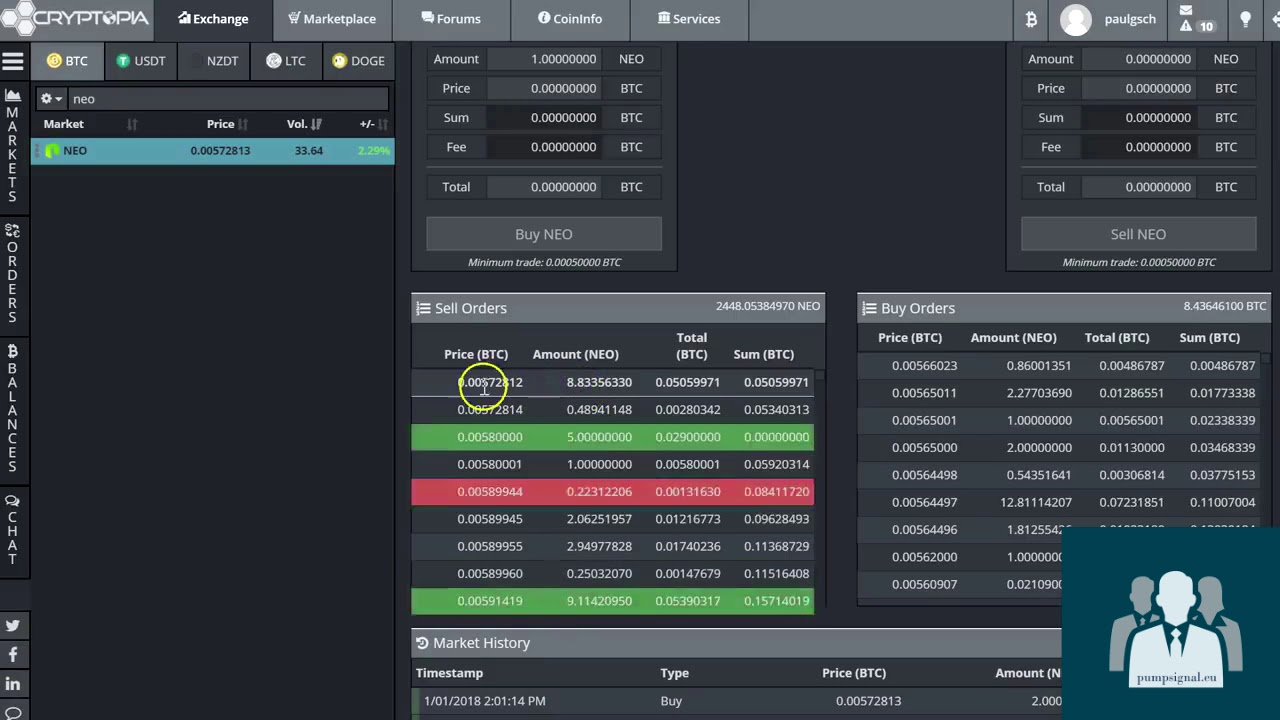This screenshot has width=1280, height=720.
Task: Click the buy orders total 8.43646100 BTC
Action: coord(1225,306)
